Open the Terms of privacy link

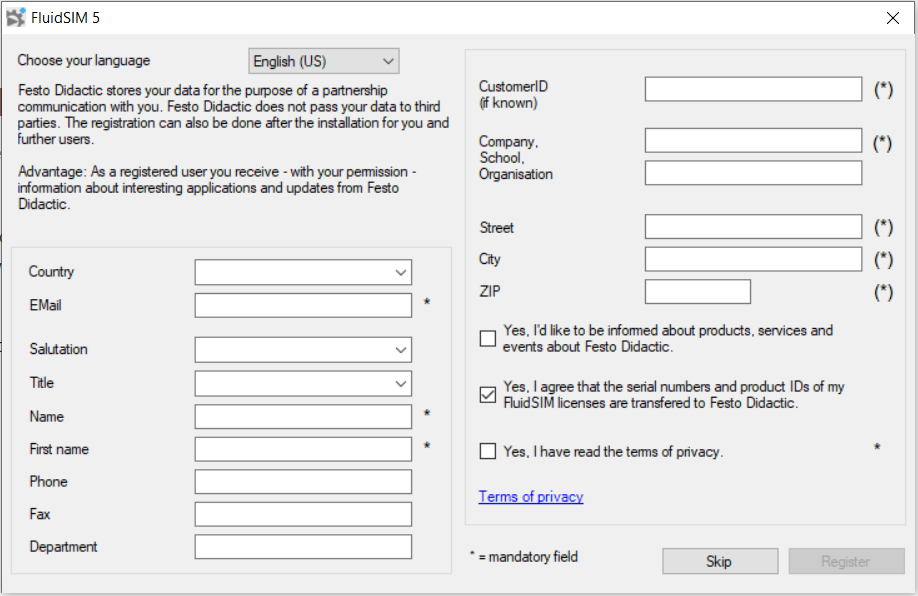pyautogui.click(x=531, y=496)
